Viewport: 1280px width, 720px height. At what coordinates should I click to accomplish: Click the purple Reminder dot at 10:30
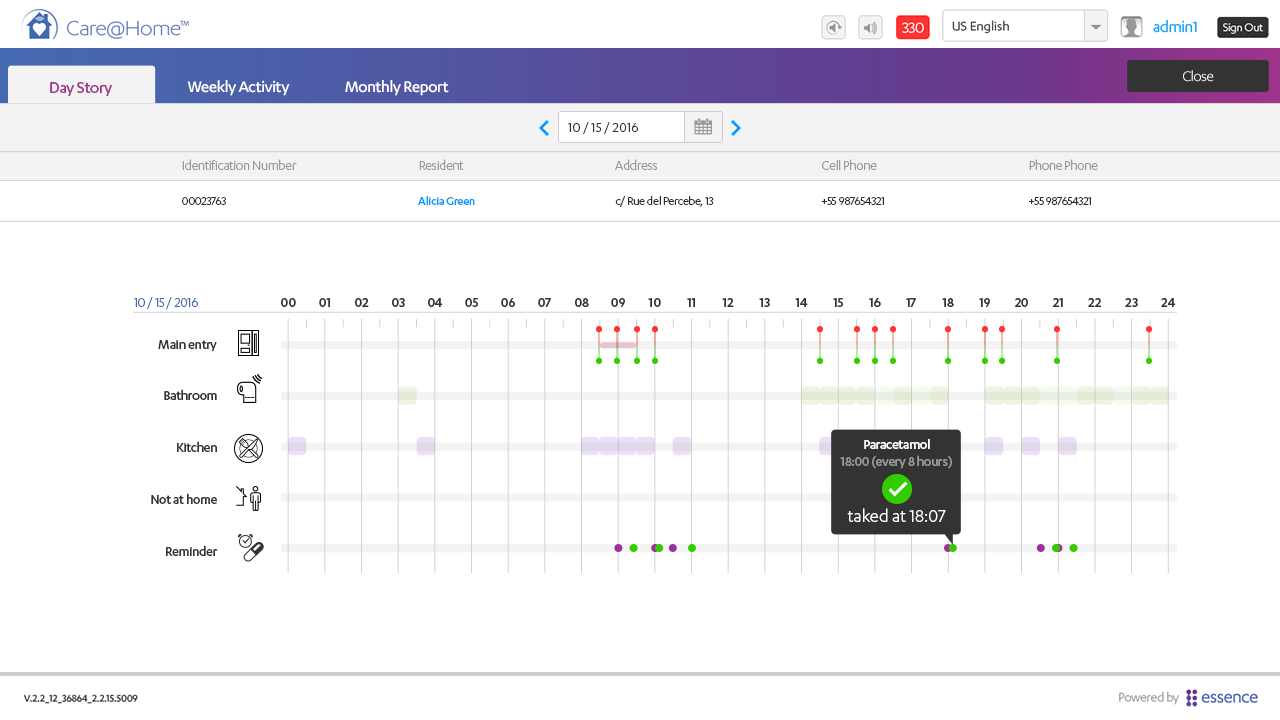[x=673, y=548]
